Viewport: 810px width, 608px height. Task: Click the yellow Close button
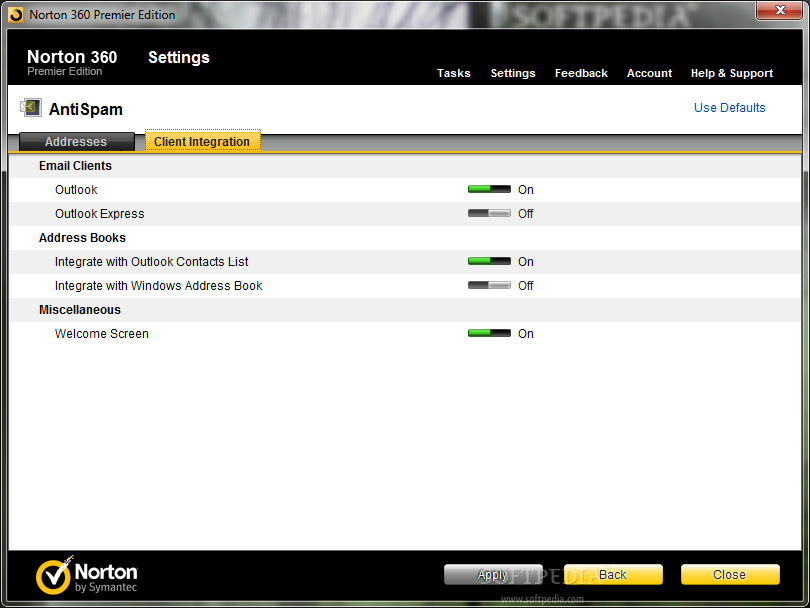pyautogui.click(x=730, y=574)
